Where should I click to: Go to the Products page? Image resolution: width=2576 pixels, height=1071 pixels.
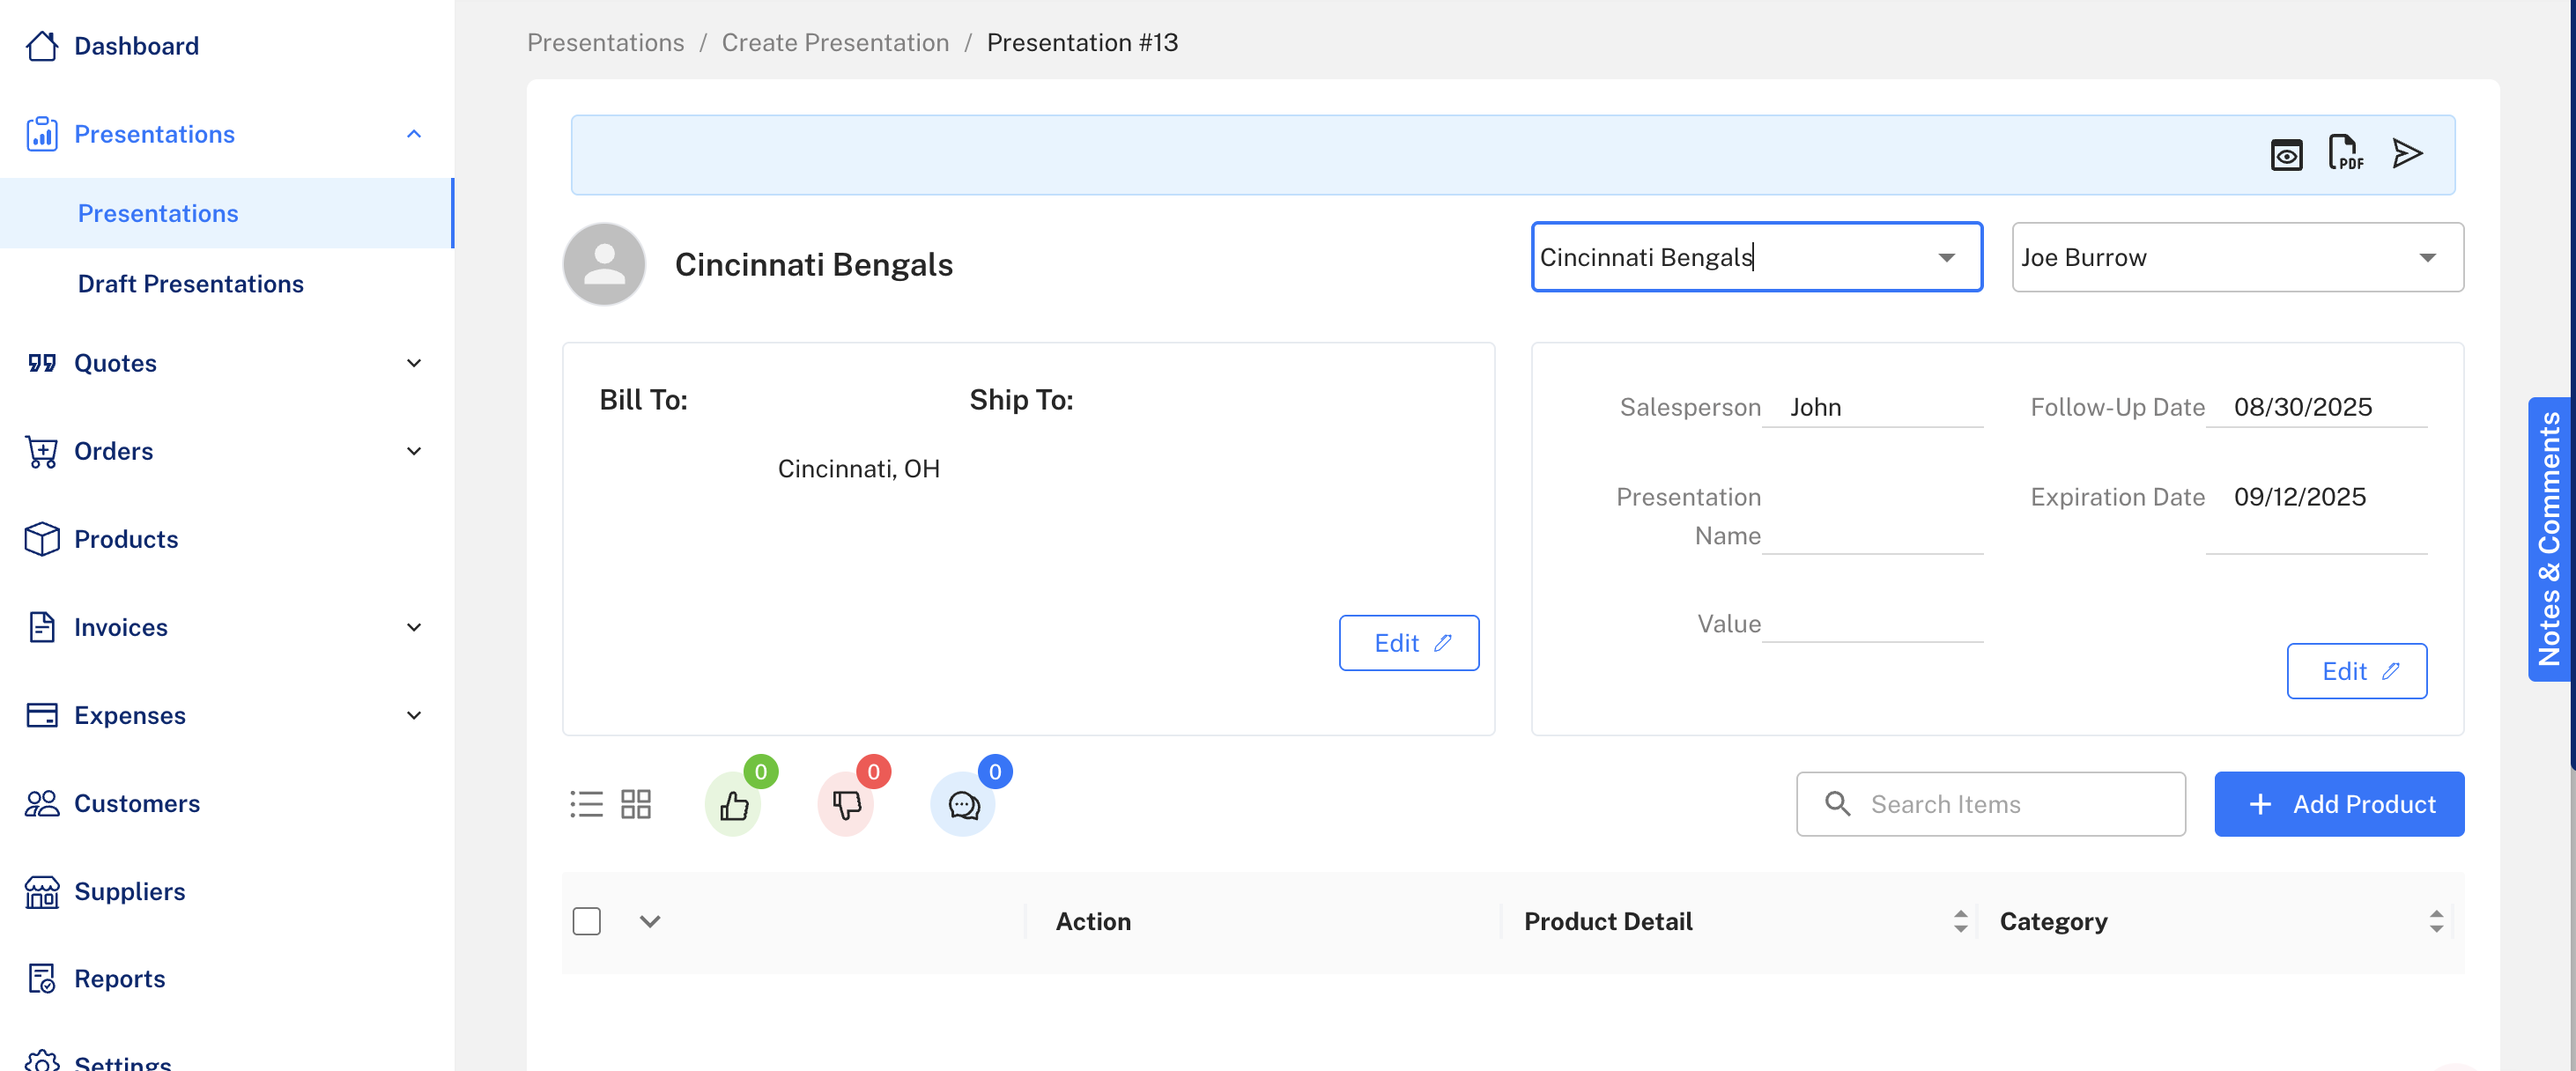pos(126,540)
